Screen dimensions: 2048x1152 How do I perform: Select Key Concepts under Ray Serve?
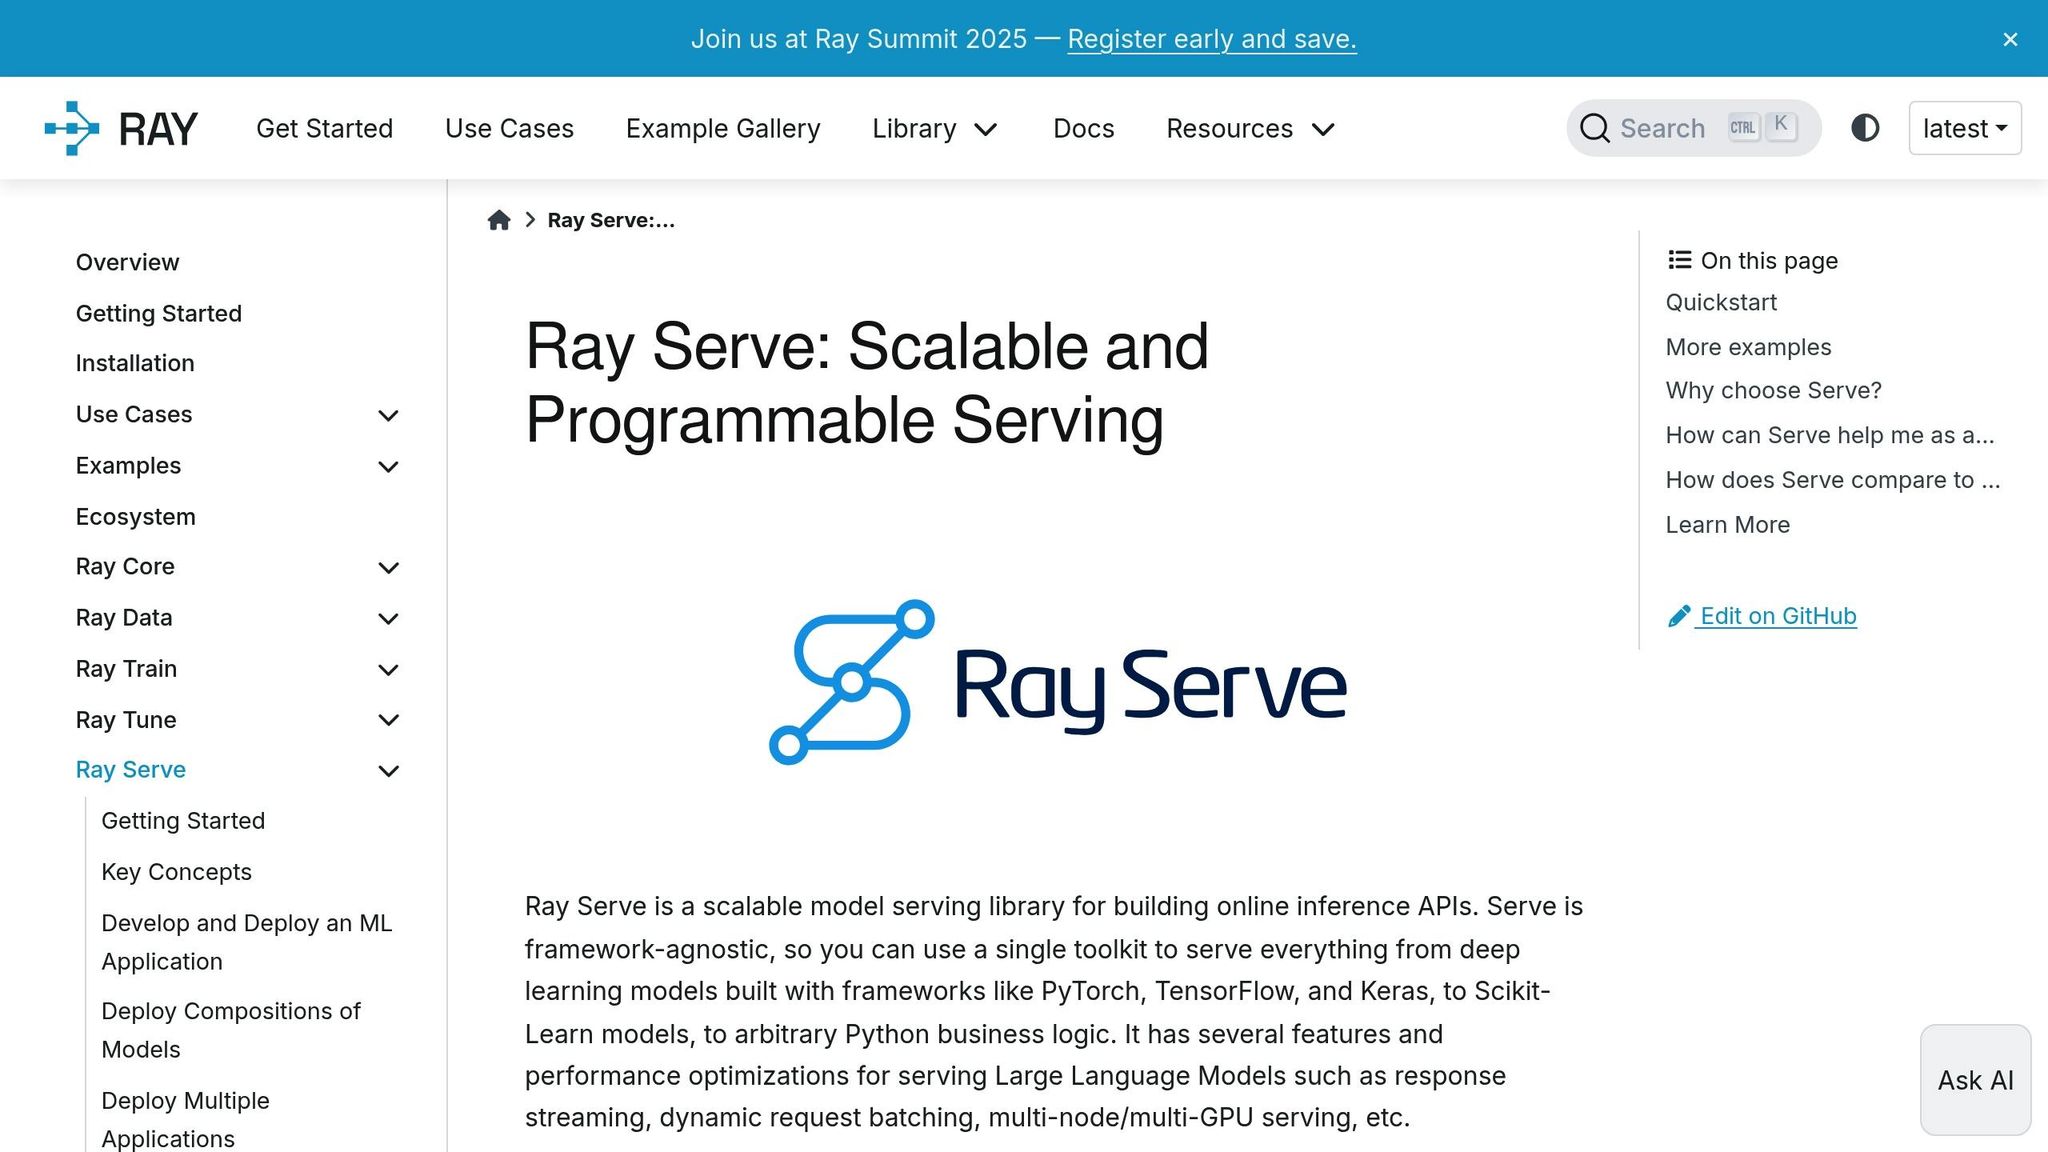pos(176,871)
